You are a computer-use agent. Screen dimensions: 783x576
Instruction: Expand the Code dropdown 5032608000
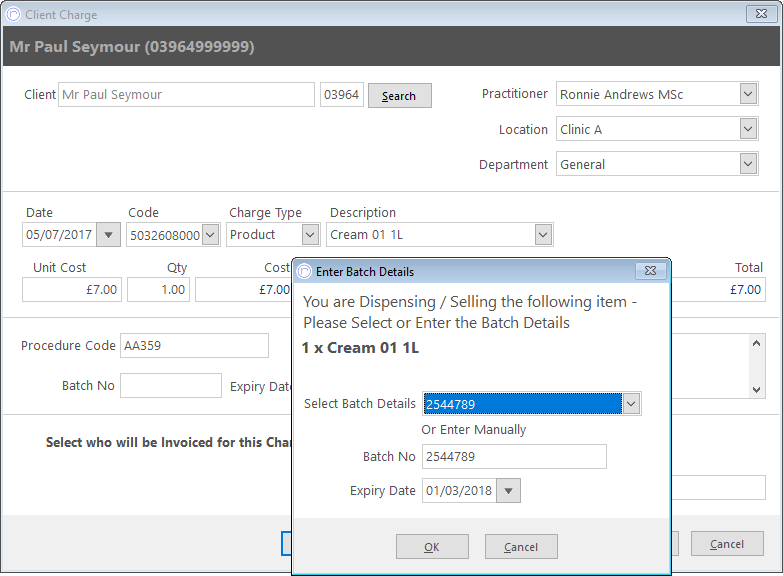click(x=210, y=235)
